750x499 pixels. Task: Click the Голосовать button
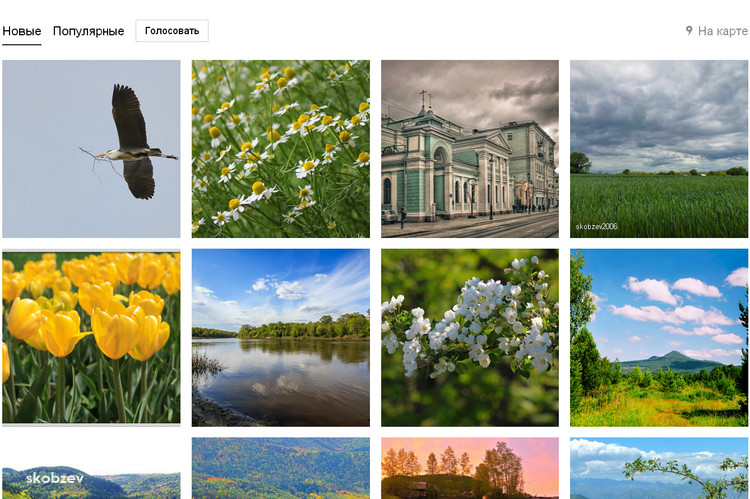(172, 31)
